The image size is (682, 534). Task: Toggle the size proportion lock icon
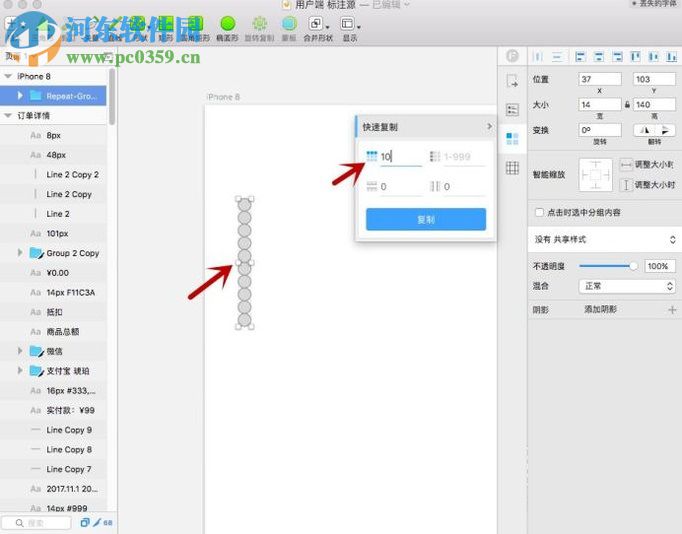pyautogui.click(x=627, y=104)
